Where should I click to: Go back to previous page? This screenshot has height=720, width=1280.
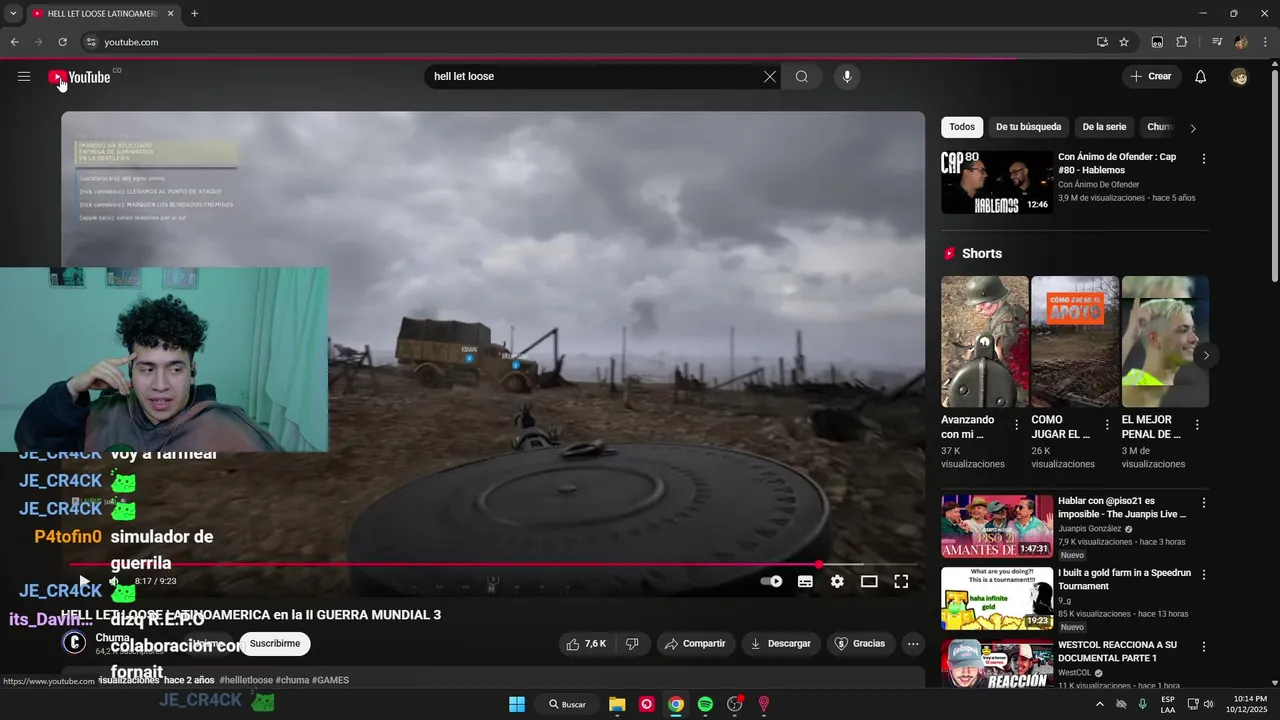[x=15, y=42]
